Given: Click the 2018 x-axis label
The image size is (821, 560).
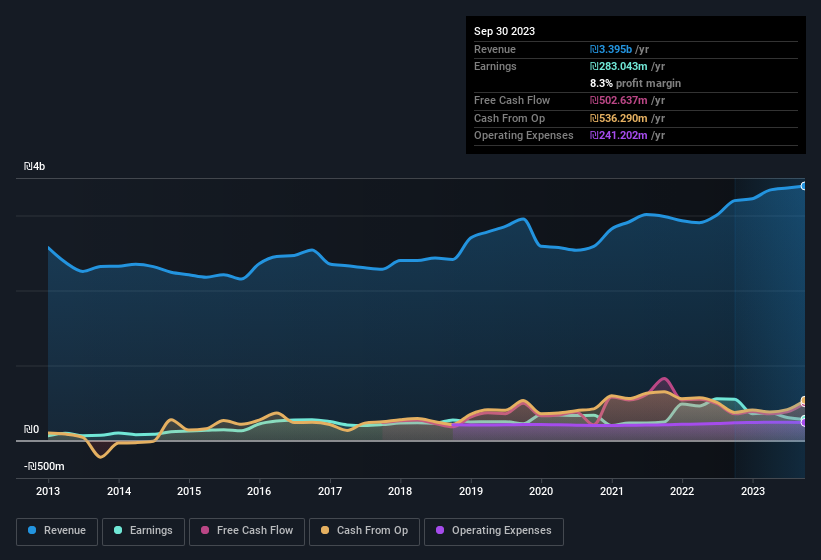Looking at the screenshot, I should 400,491.
